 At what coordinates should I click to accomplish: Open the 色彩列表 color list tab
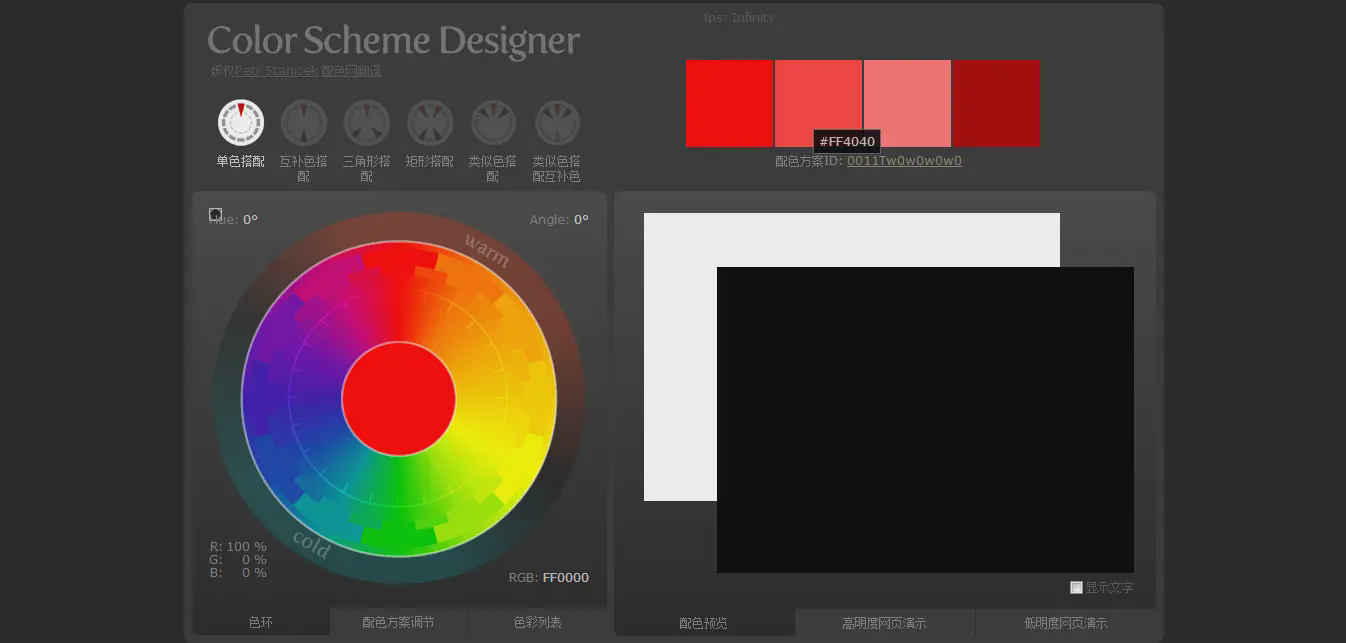coord(537,622)
